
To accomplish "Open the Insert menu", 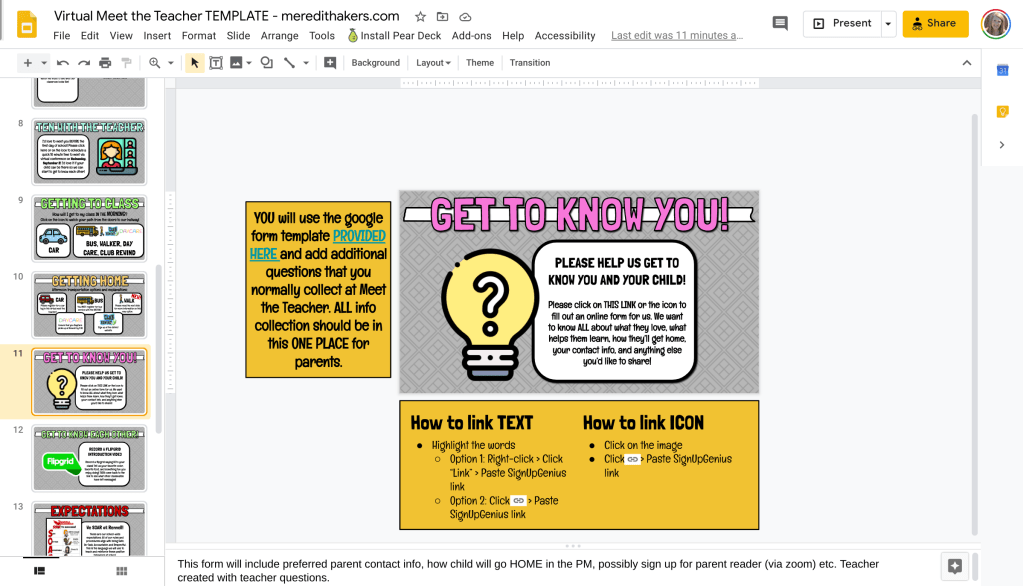I will 157,36.
